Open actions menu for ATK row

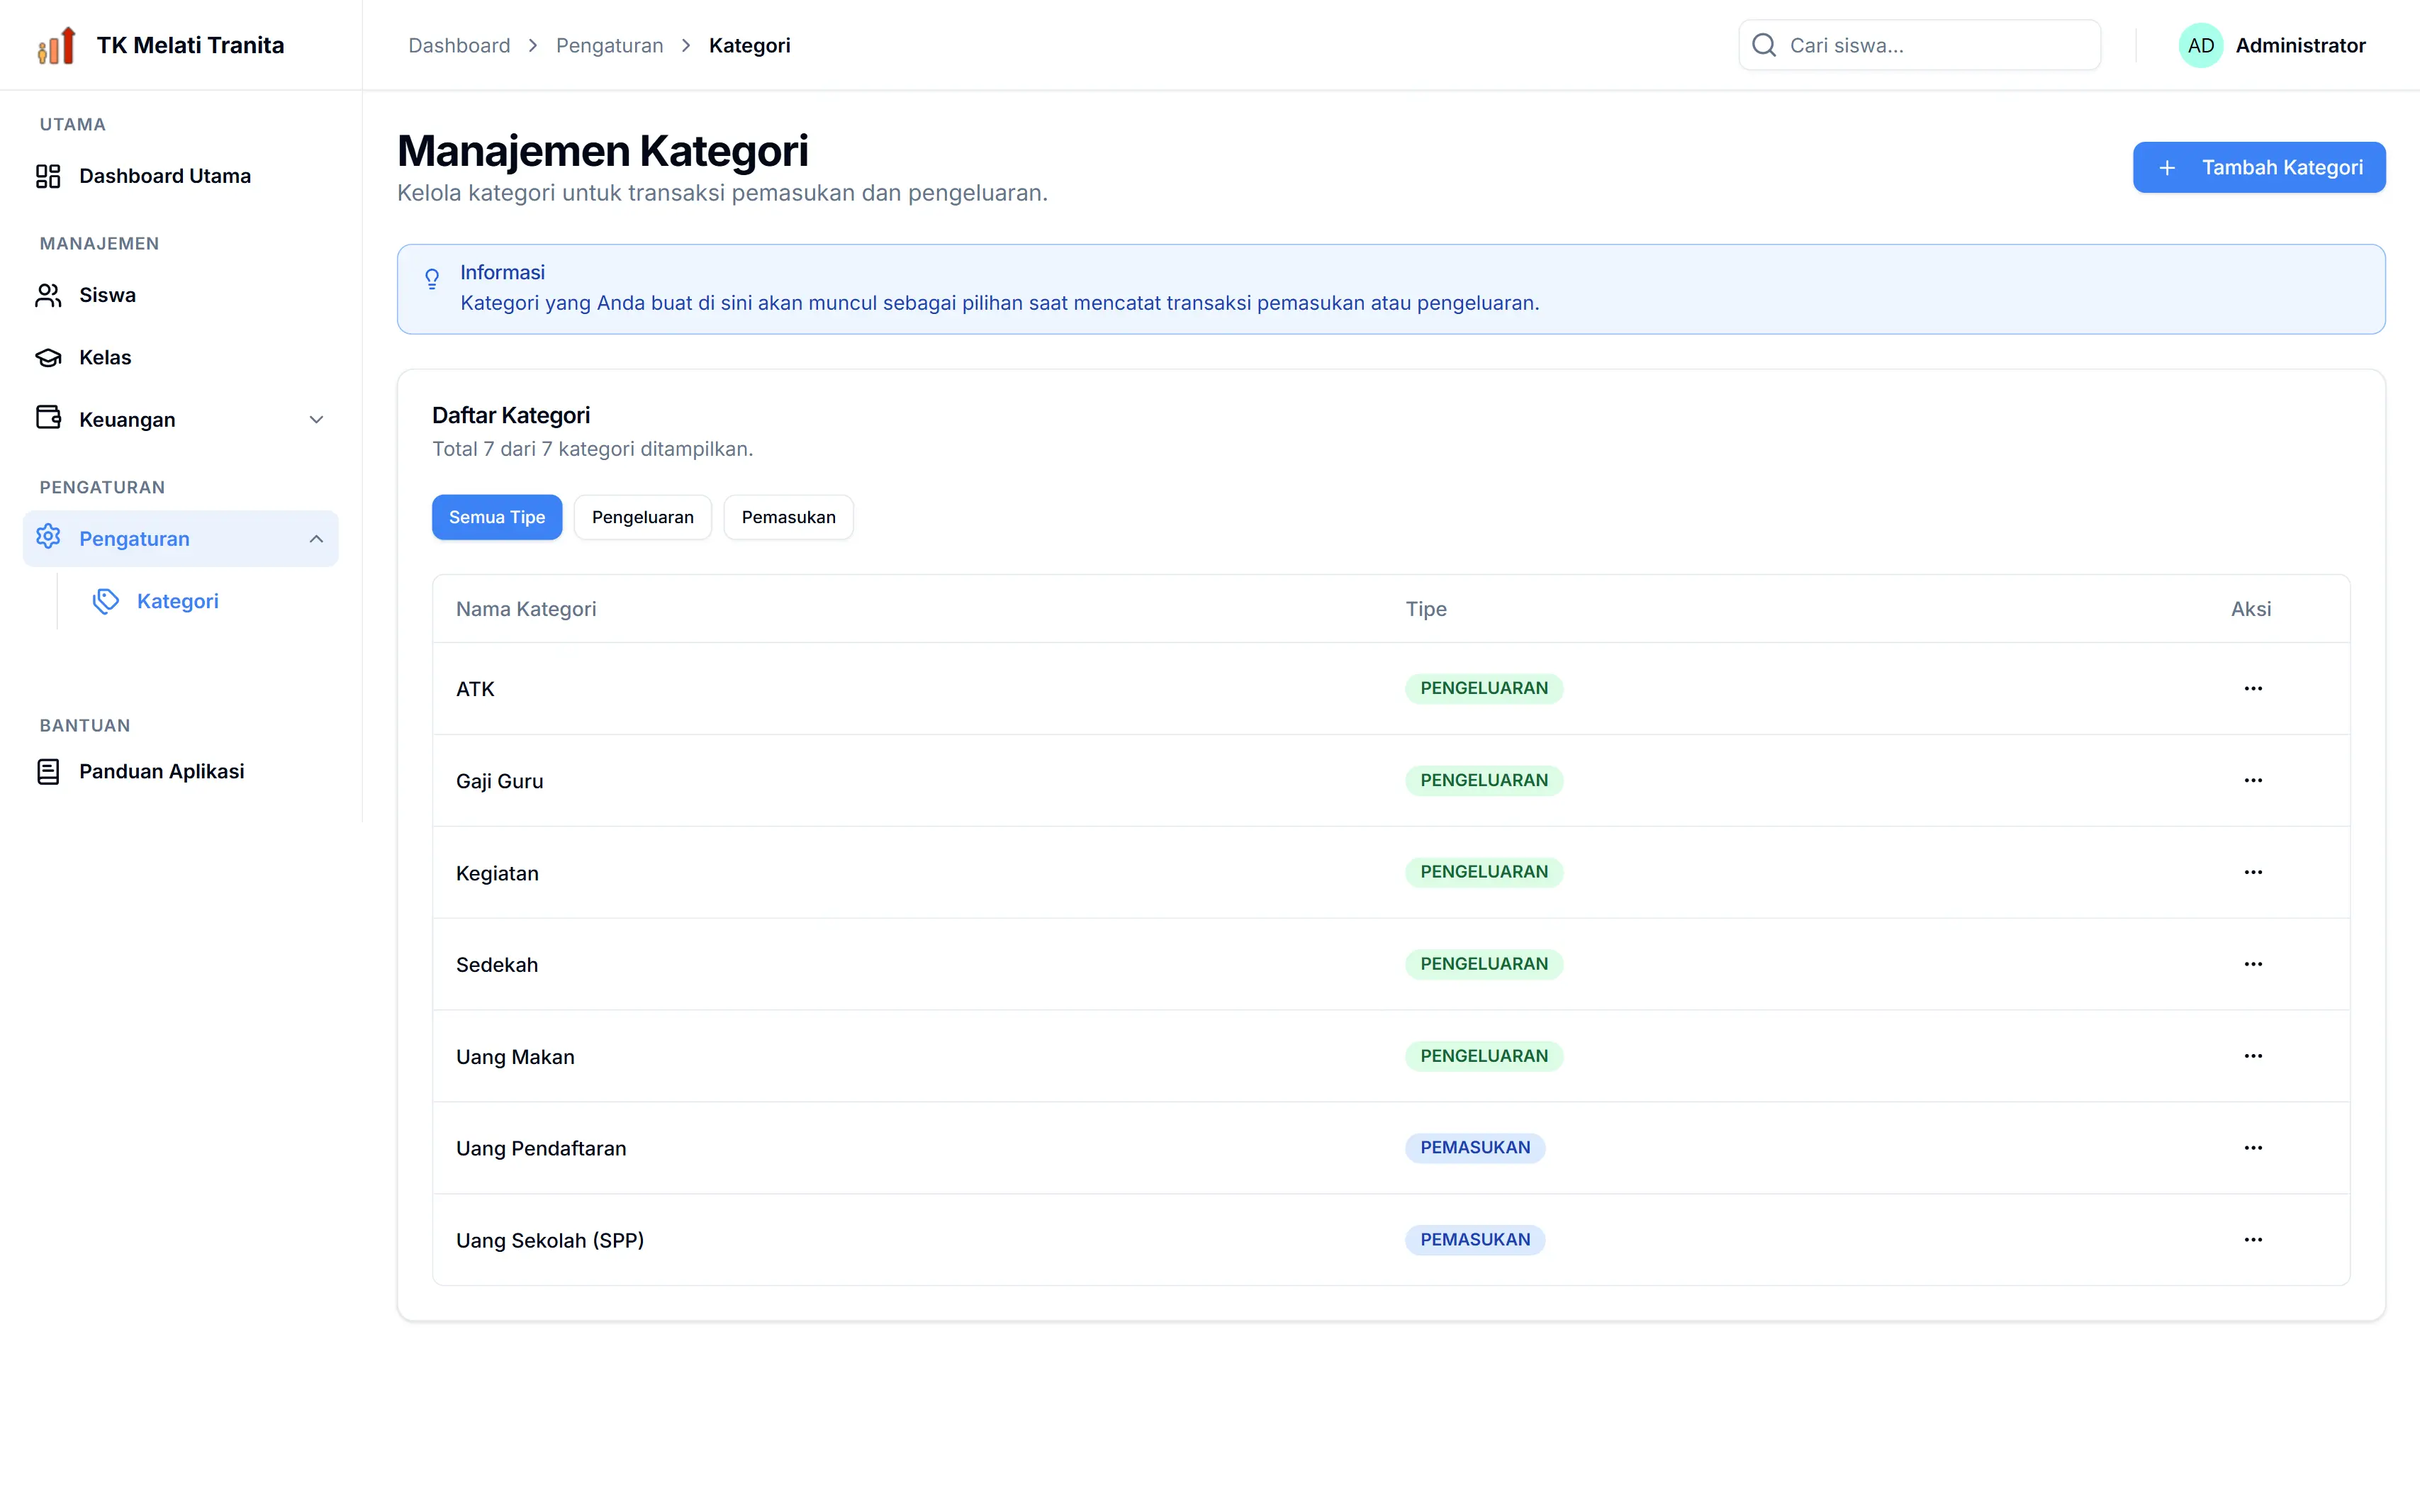2252,688
